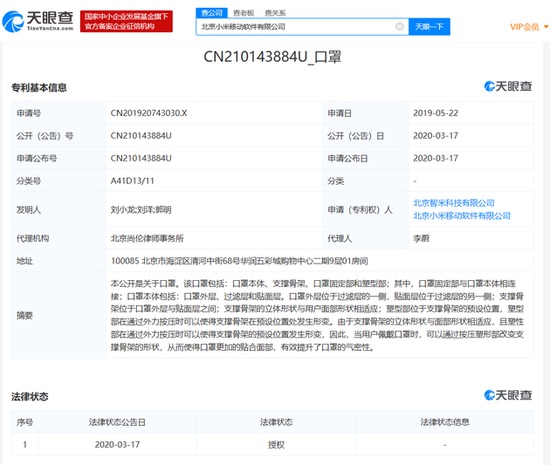Click the patent title CN210143884U_口罩

(273, 57)
